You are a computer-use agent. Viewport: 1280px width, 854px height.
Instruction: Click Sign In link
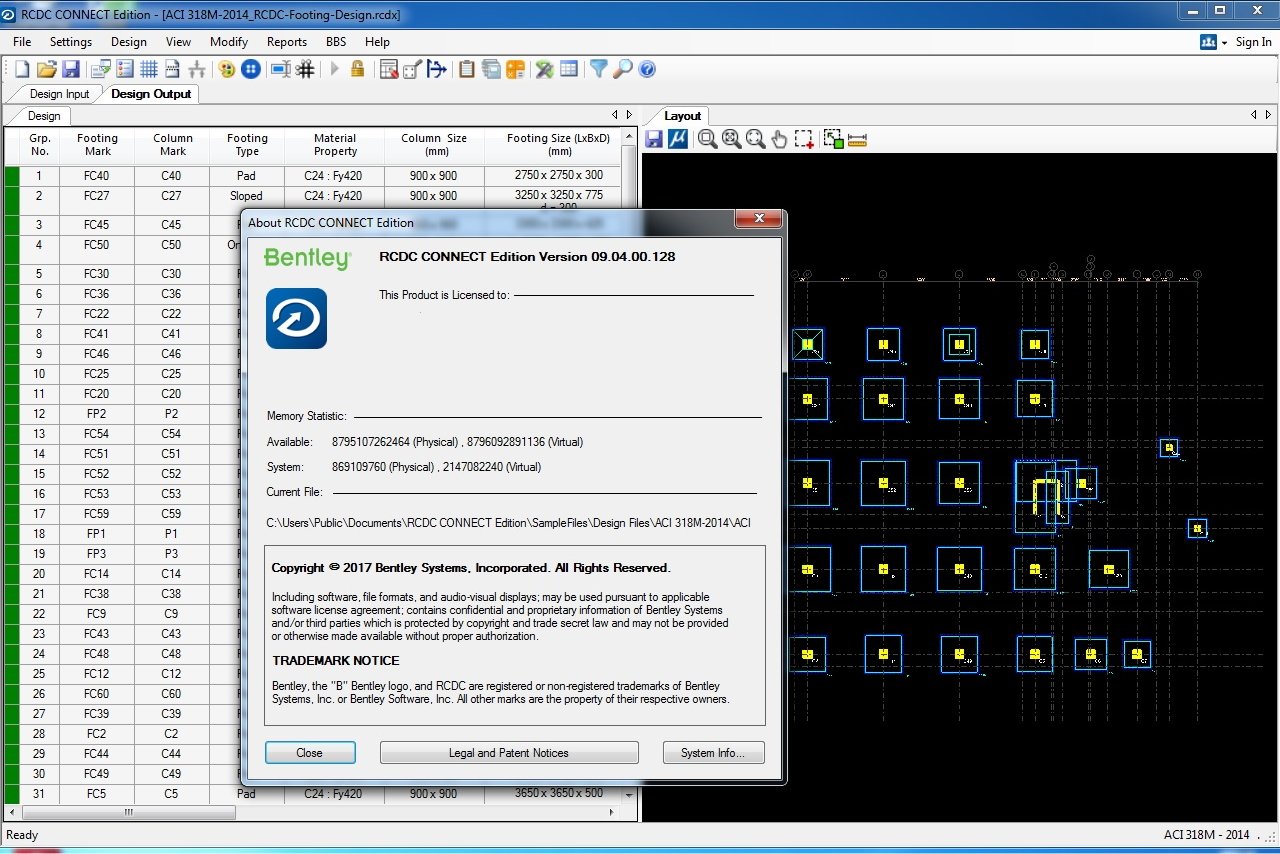(1254, 42)
